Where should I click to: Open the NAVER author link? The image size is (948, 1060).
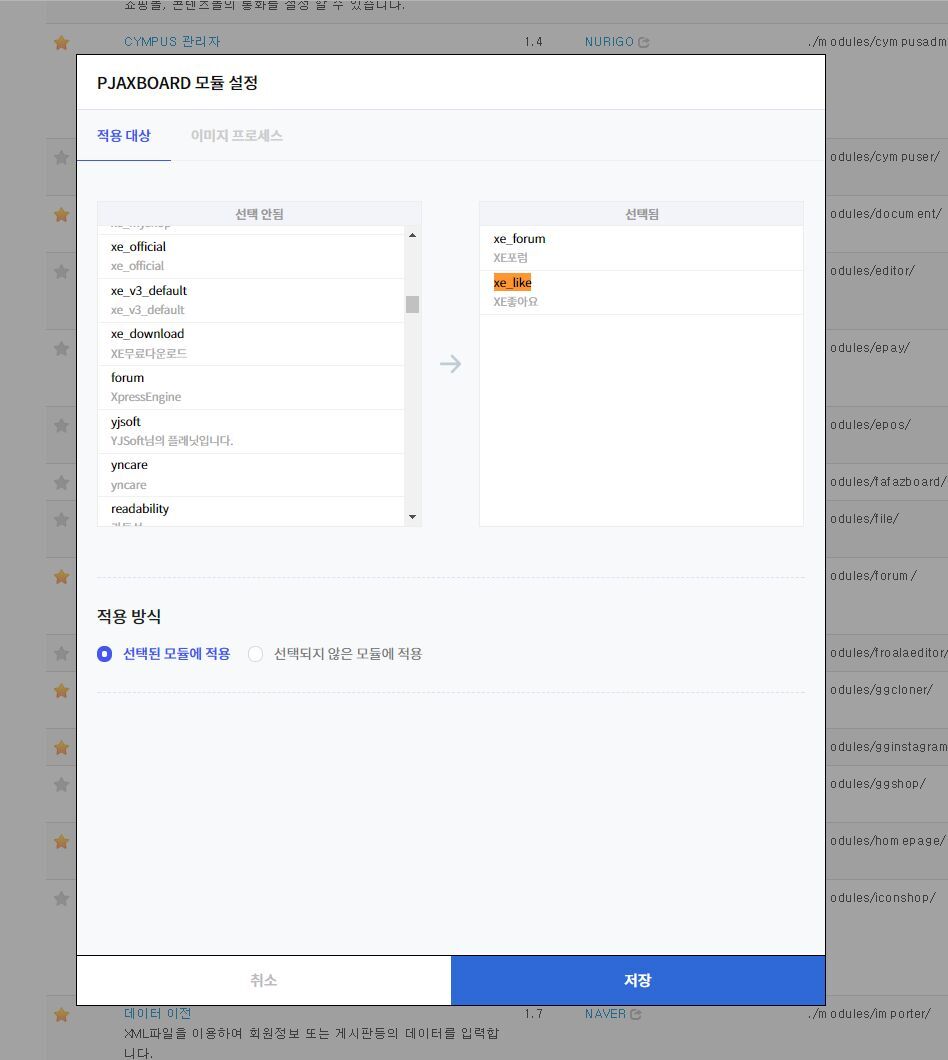[x=605, y=1014]
